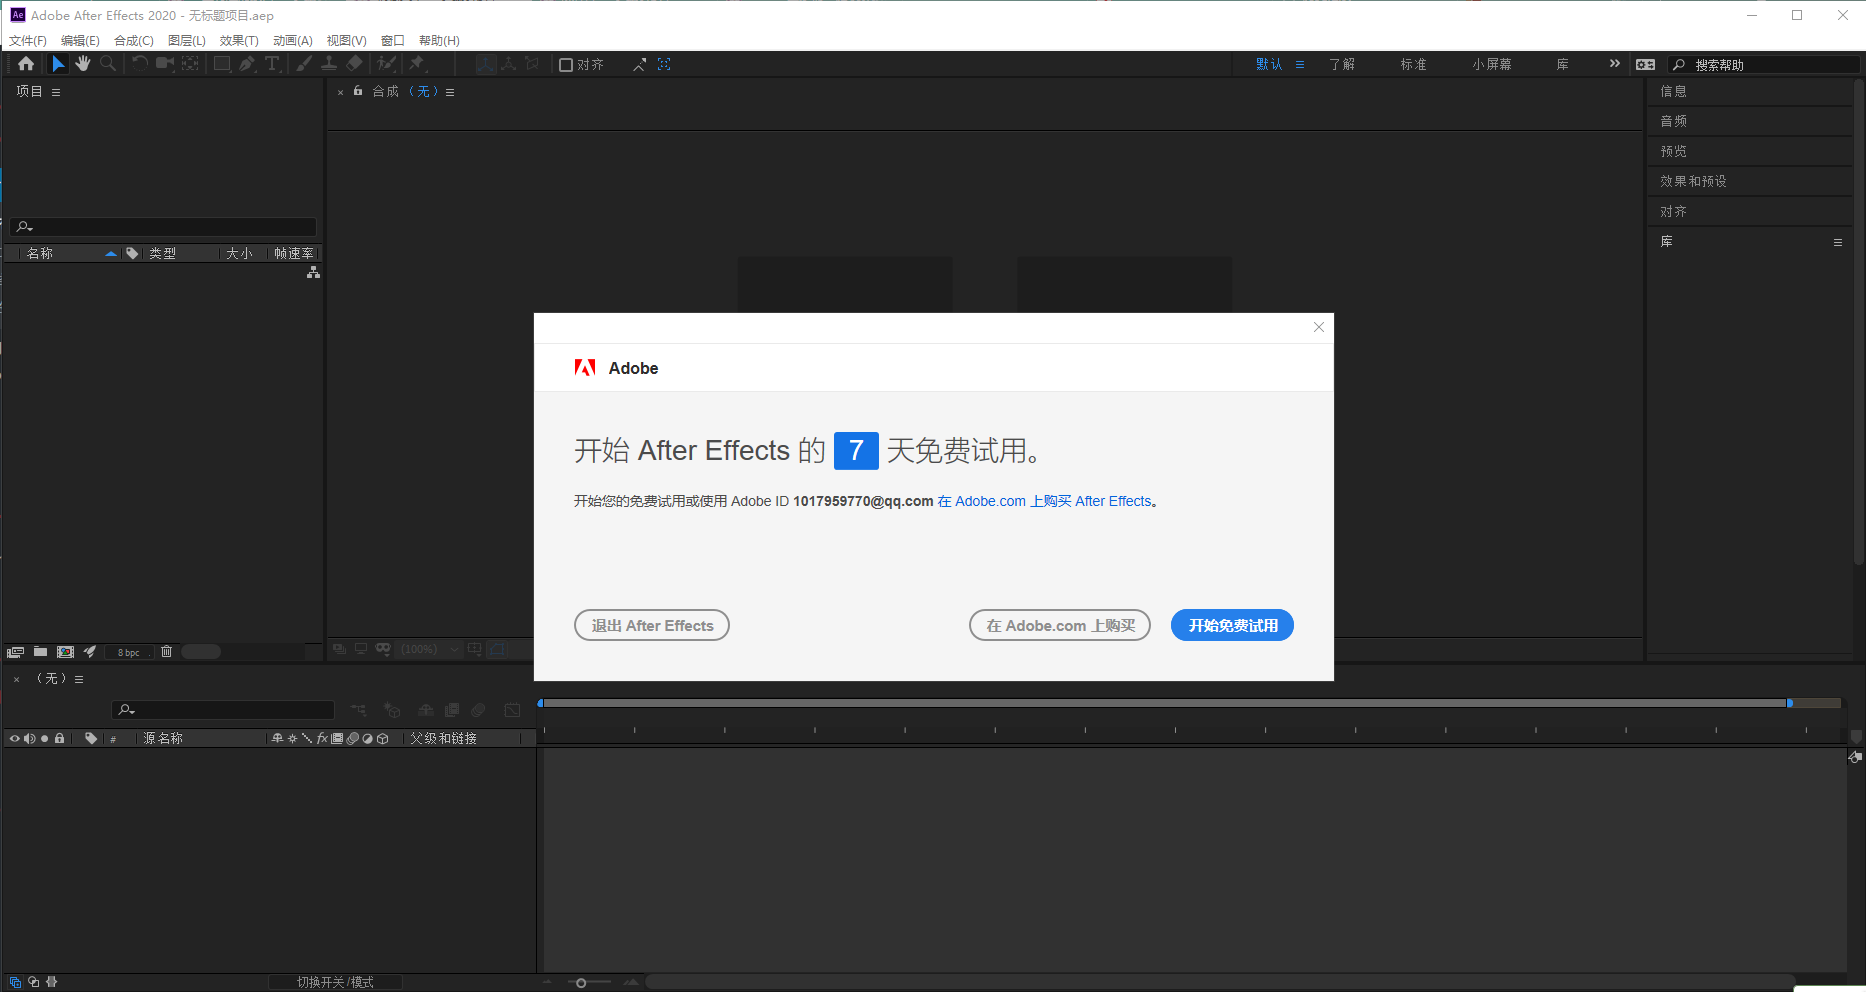Switch to the 标准 workspace tab

click(1413, 64)
